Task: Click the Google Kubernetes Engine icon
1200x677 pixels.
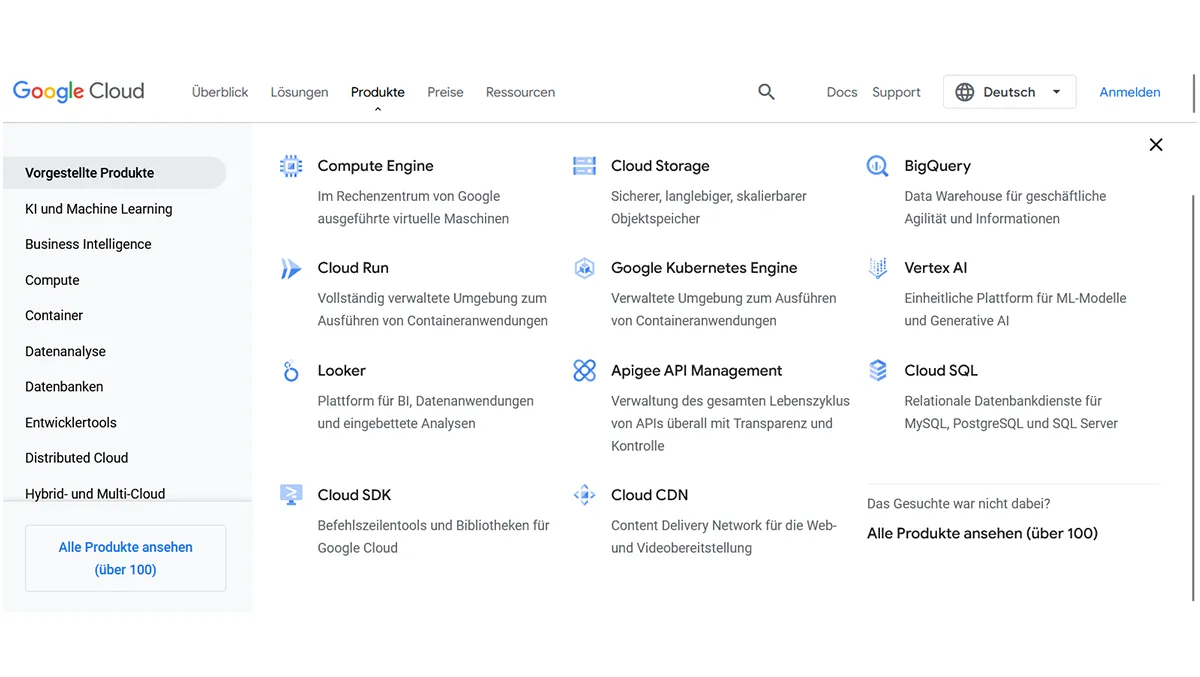Action: (584, 268)
